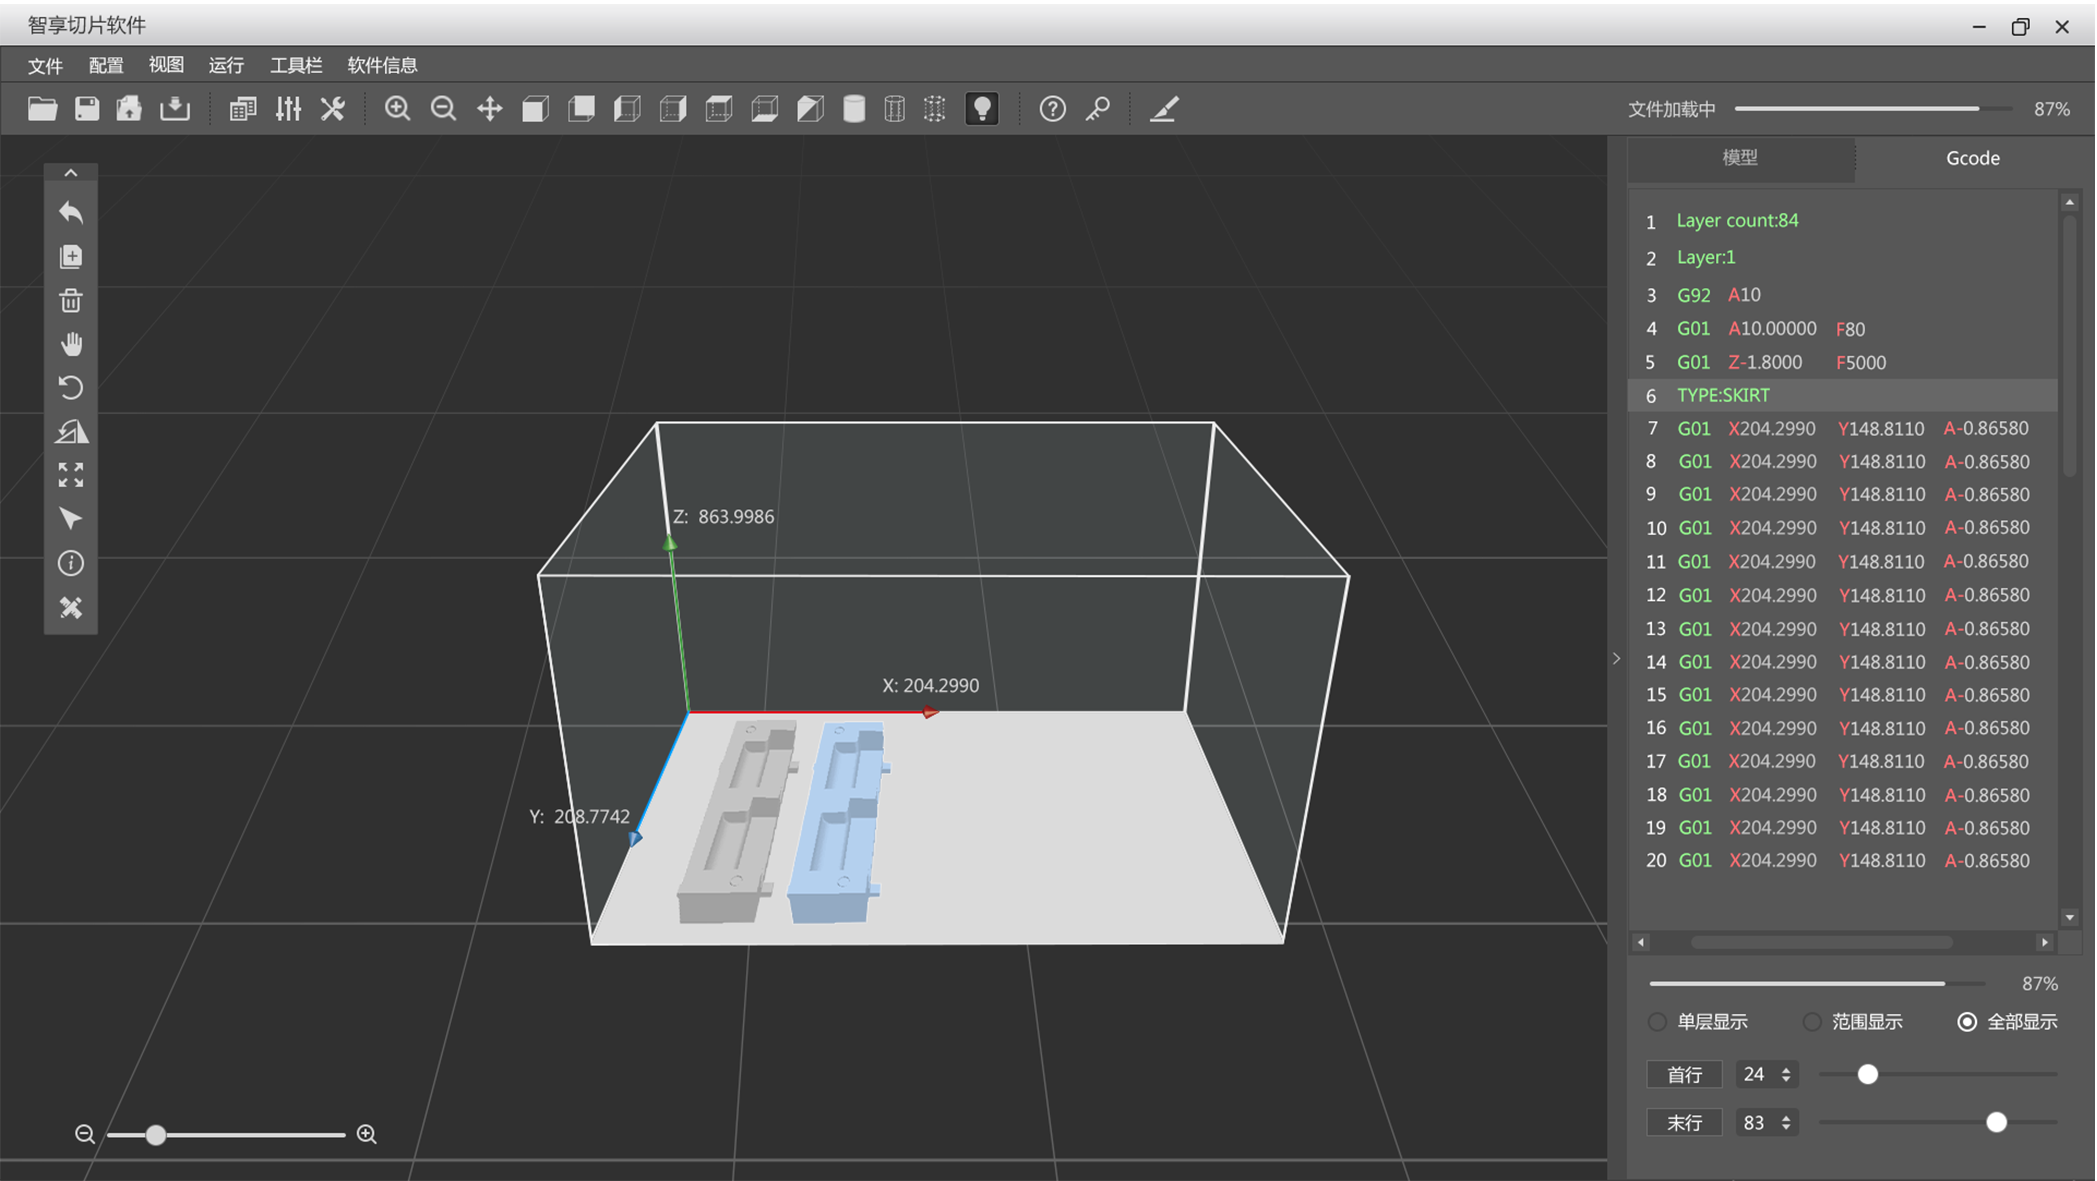Select the mirror tool in left sidebar

pyautogui.click(x=71, y=432)
